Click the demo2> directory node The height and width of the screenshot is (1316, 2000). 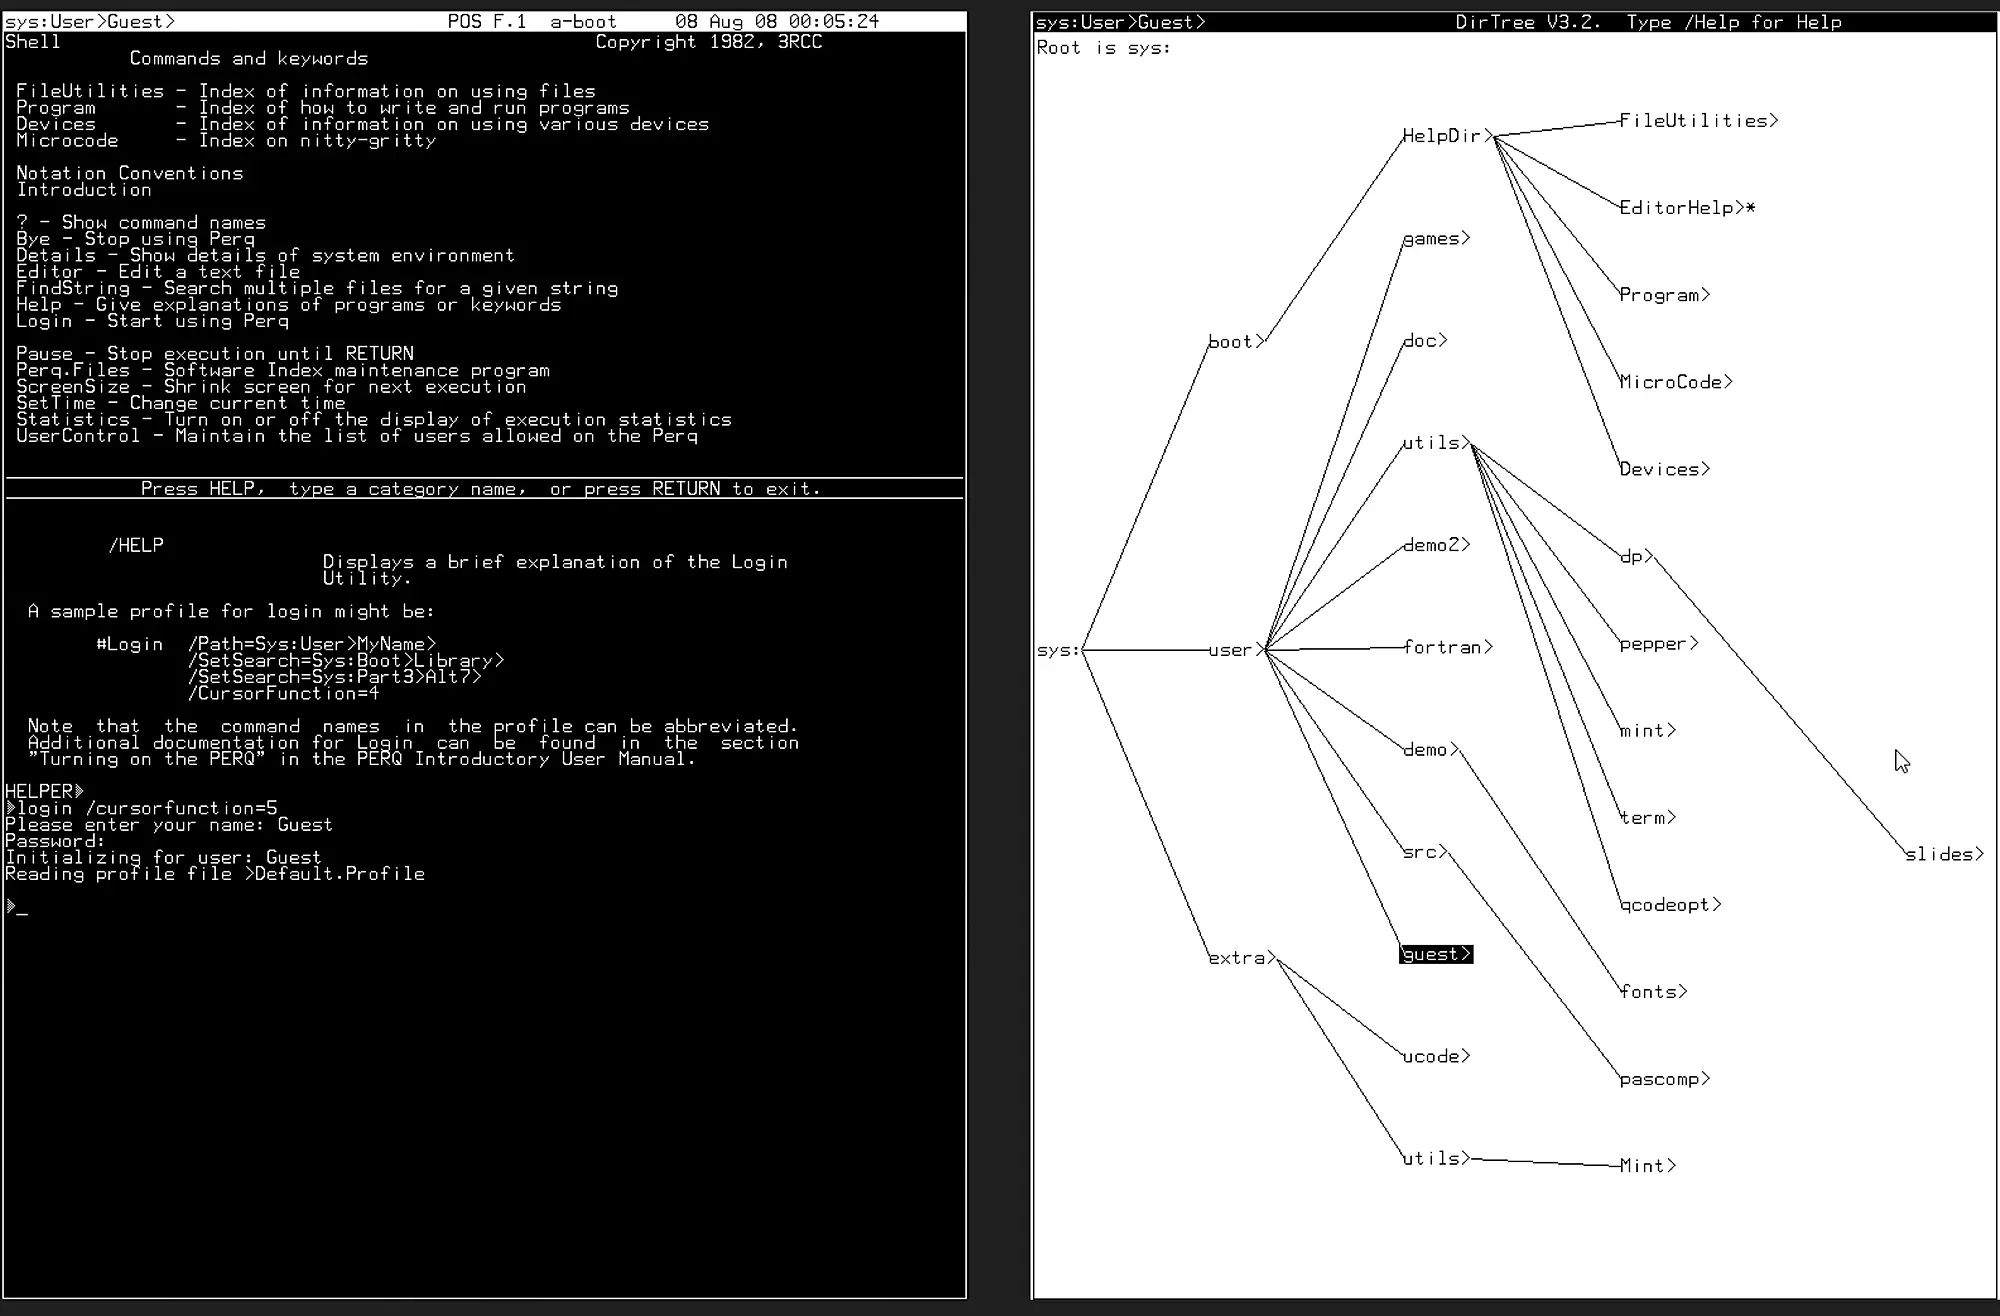pos(1436,544)
